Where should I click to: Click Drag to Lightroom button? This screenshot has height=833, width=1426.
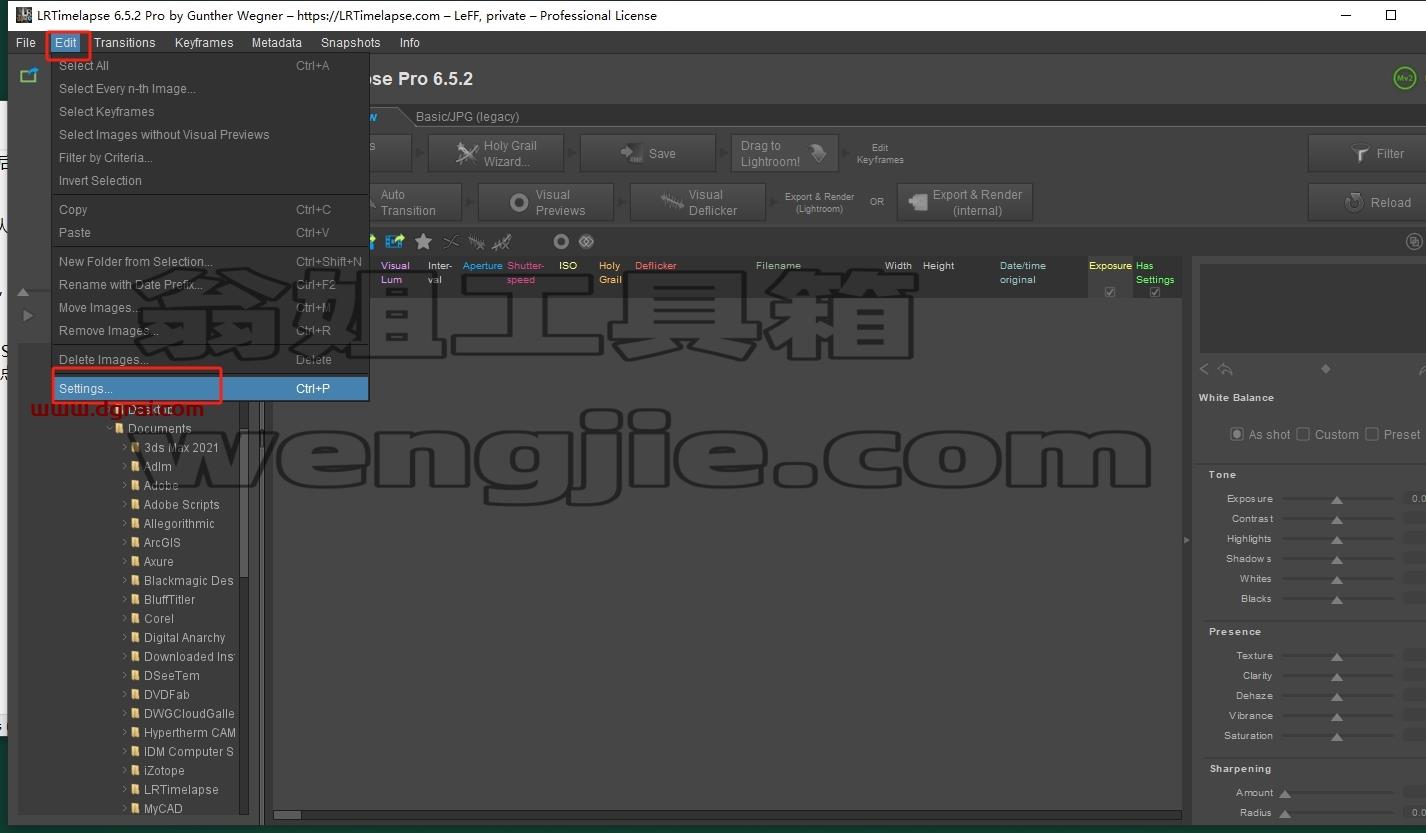(x=784, y=153)
